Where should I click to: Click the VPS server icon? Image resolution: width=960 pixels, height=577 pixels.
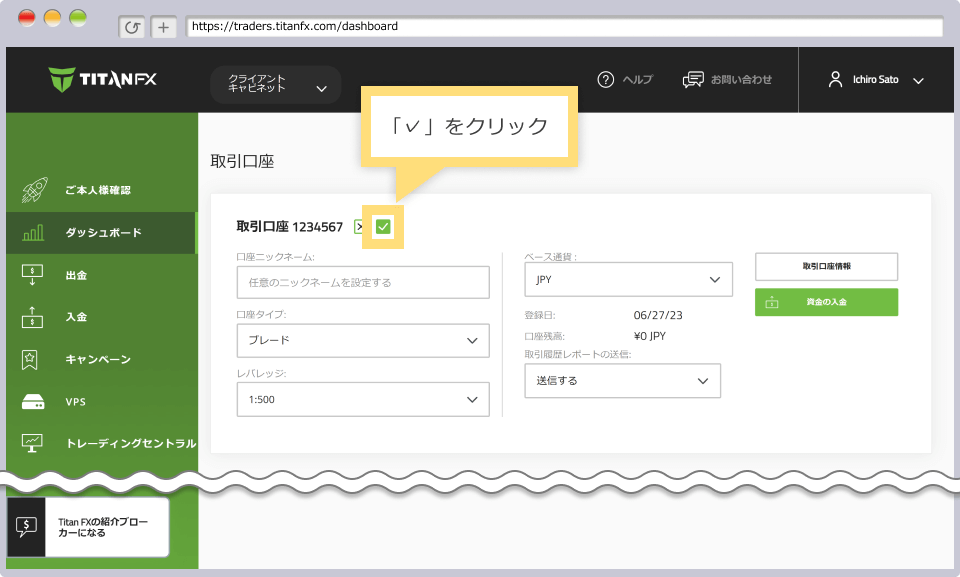(33, 402)
